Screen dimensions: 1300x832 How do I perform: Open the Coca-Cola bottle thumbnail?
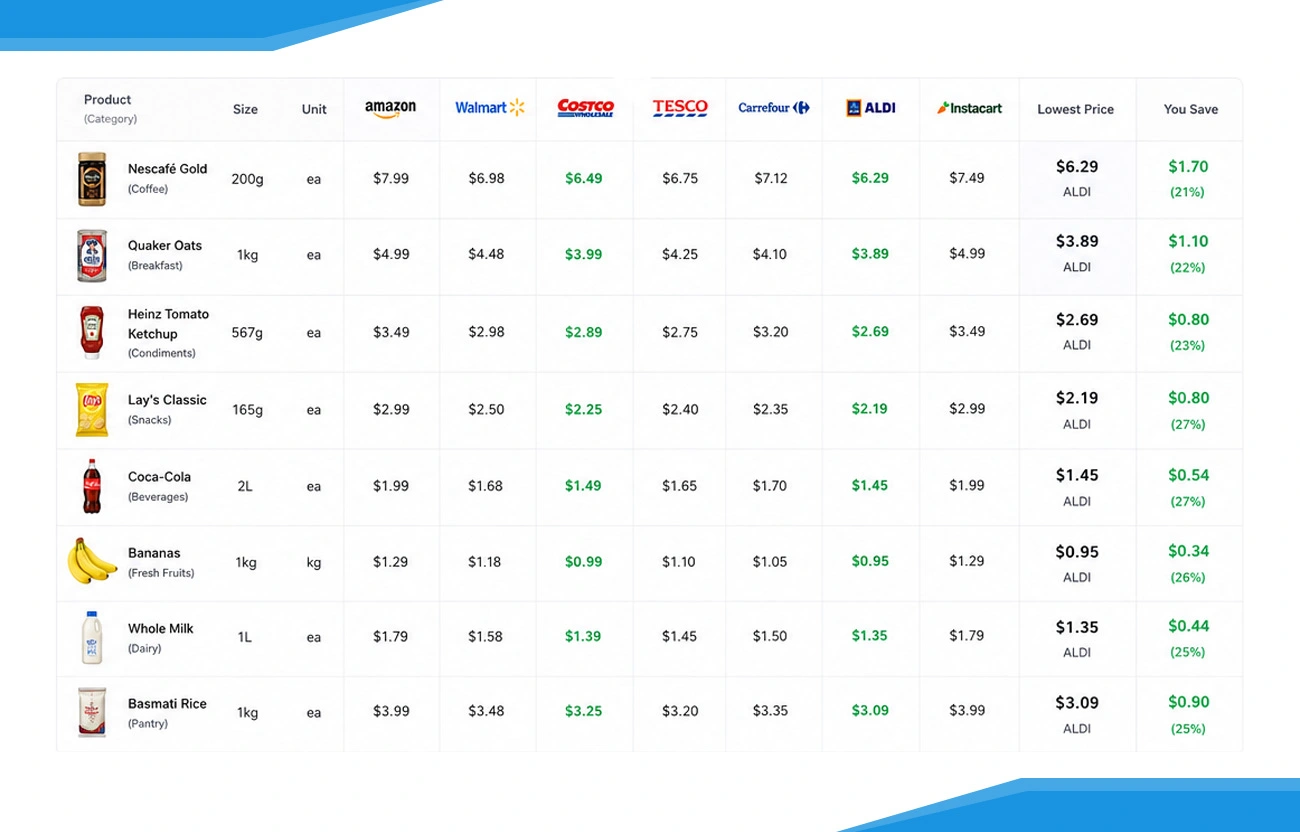(x=92, y=486)
